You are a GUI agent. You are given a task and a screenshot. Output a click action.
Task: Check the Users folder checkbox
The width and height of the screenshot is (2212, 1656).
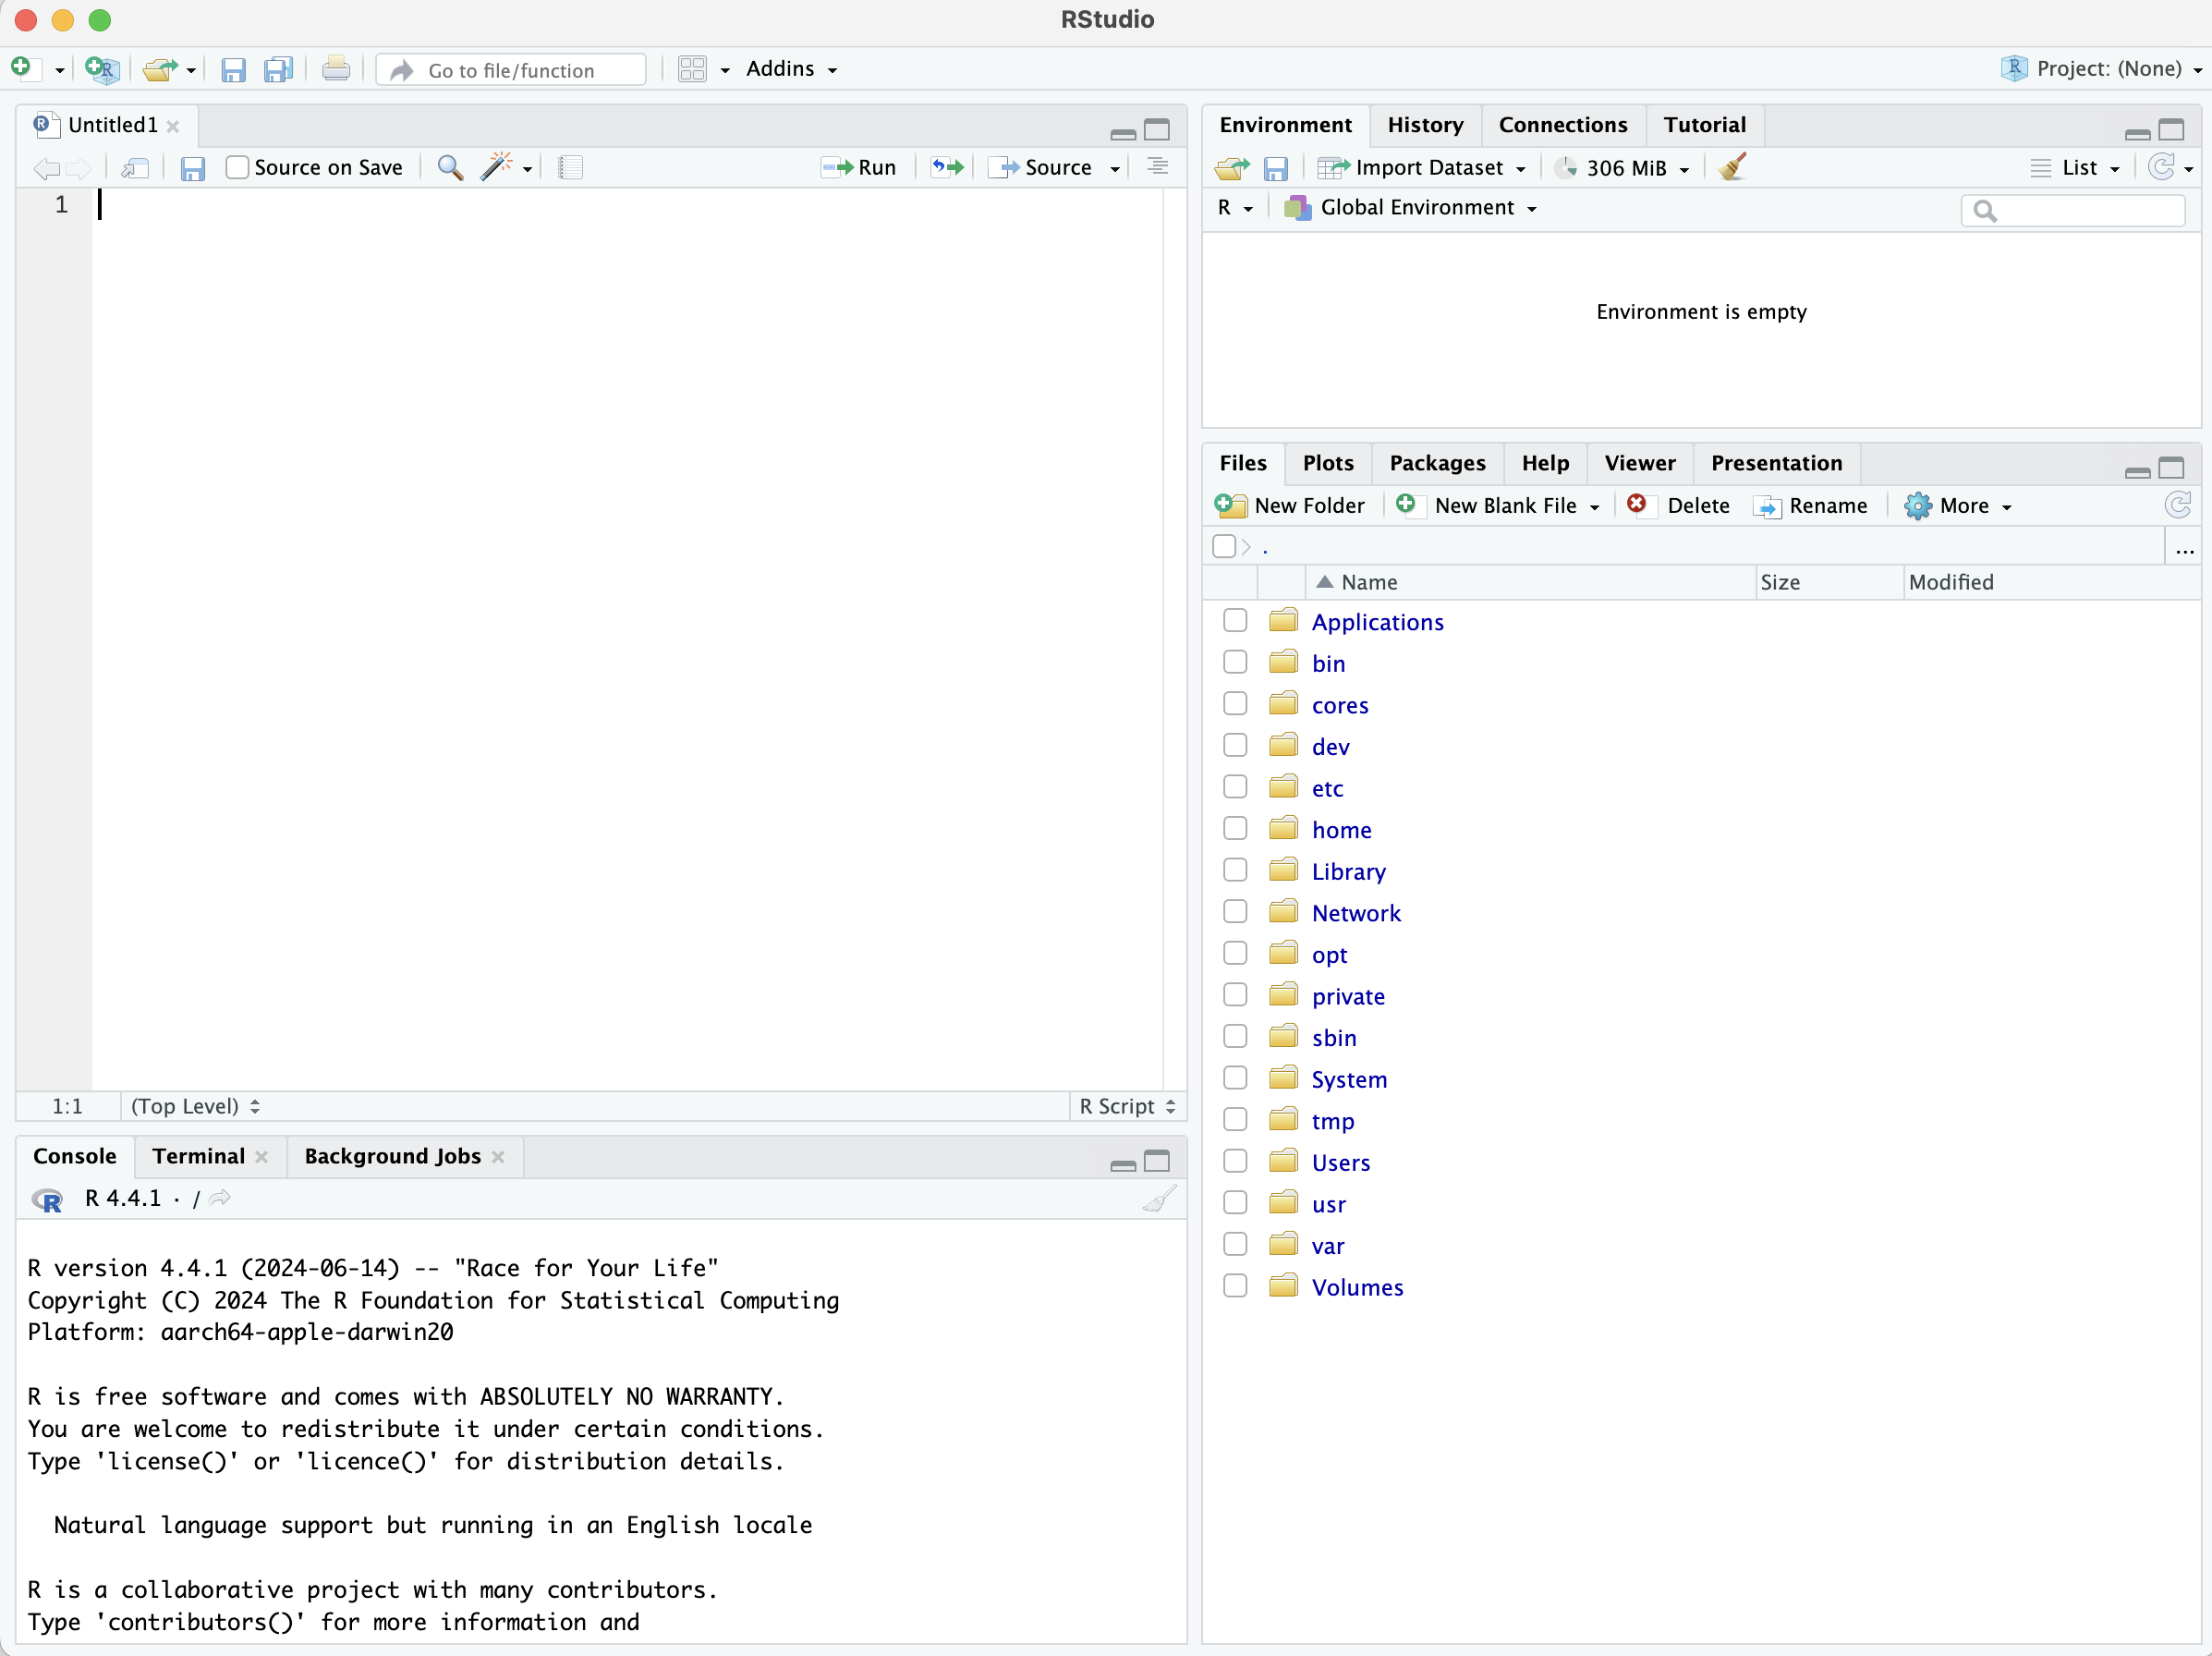(1235, 1162)
